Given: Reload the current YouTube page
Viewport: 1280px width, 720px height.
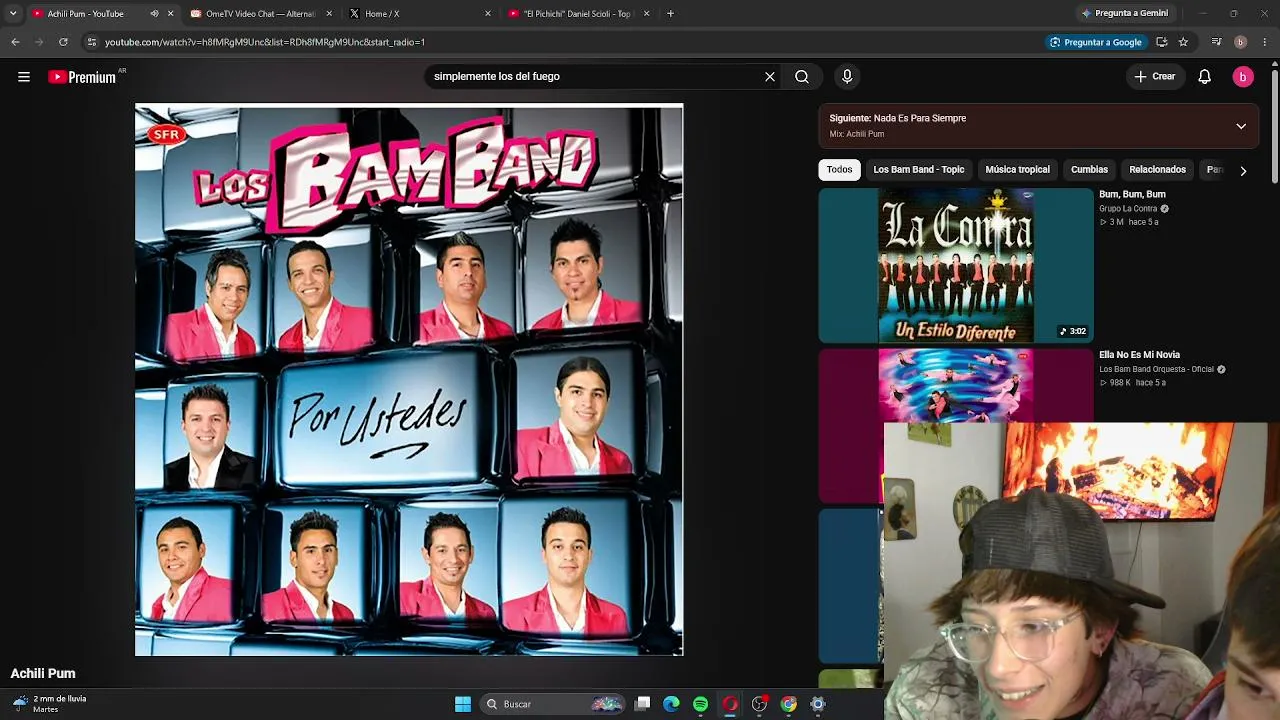Looking at the screenshot, I should pyautogui.click(x=63, y=42).
